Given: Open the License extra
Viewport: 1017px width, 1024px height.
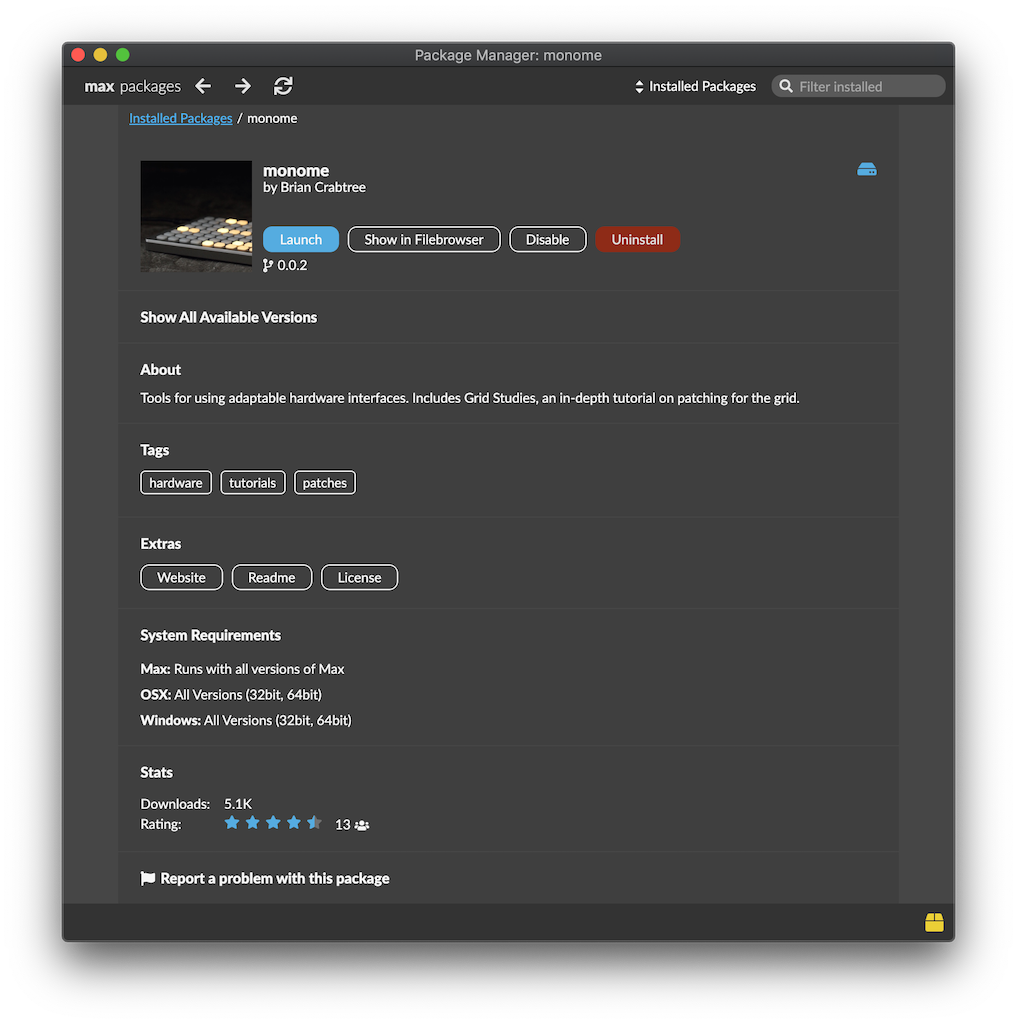Looking at the screenshot, I should (x=359, y=577).
